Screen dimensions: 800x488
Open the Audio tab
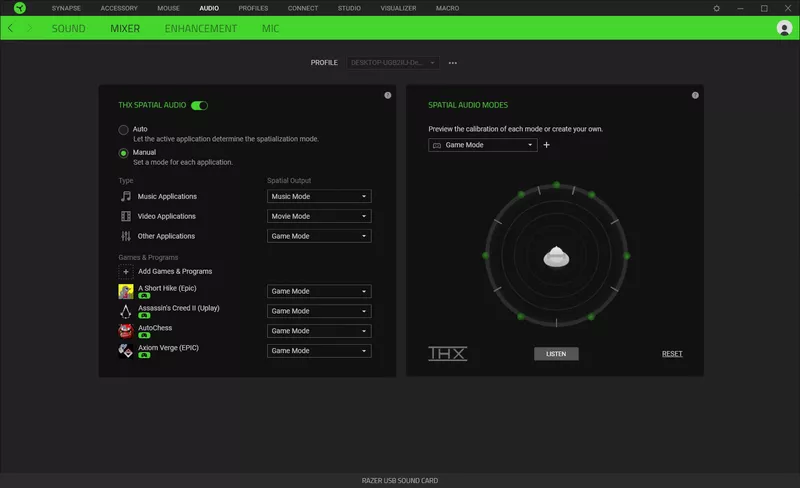click(209, 8)
